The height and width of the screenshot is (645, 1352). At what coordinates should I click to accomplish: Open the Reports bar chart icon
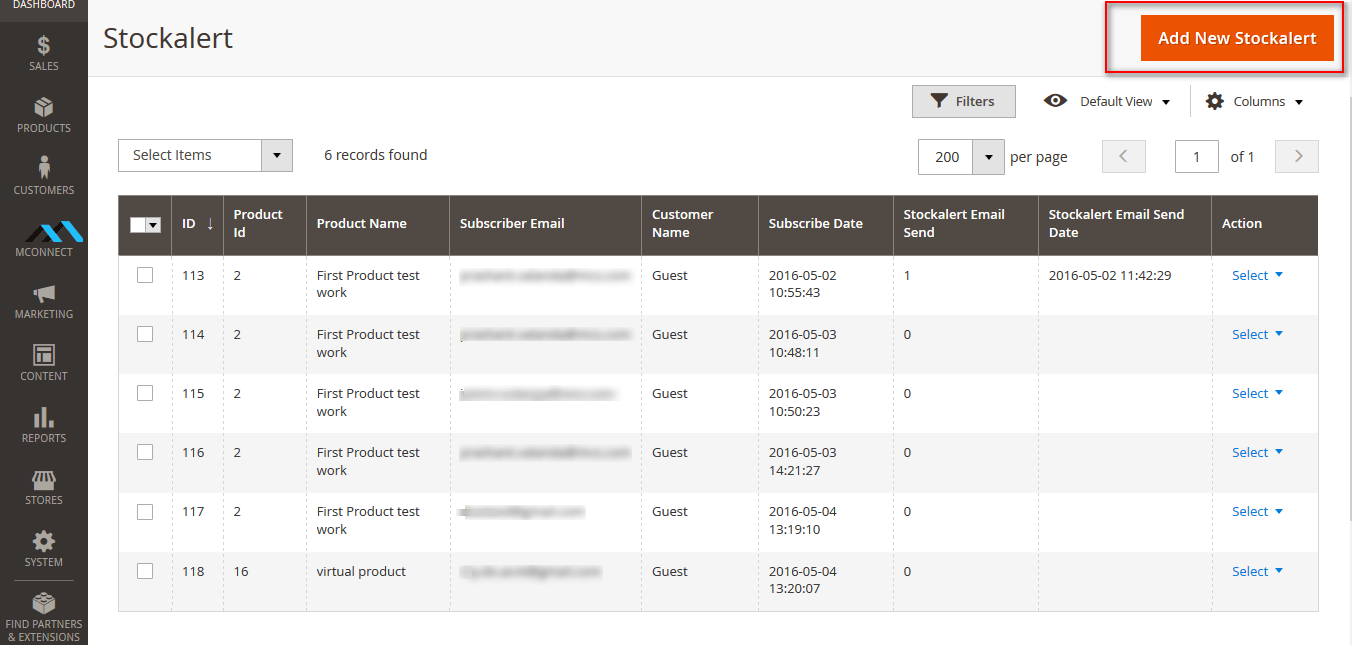[x=44, y=418]
